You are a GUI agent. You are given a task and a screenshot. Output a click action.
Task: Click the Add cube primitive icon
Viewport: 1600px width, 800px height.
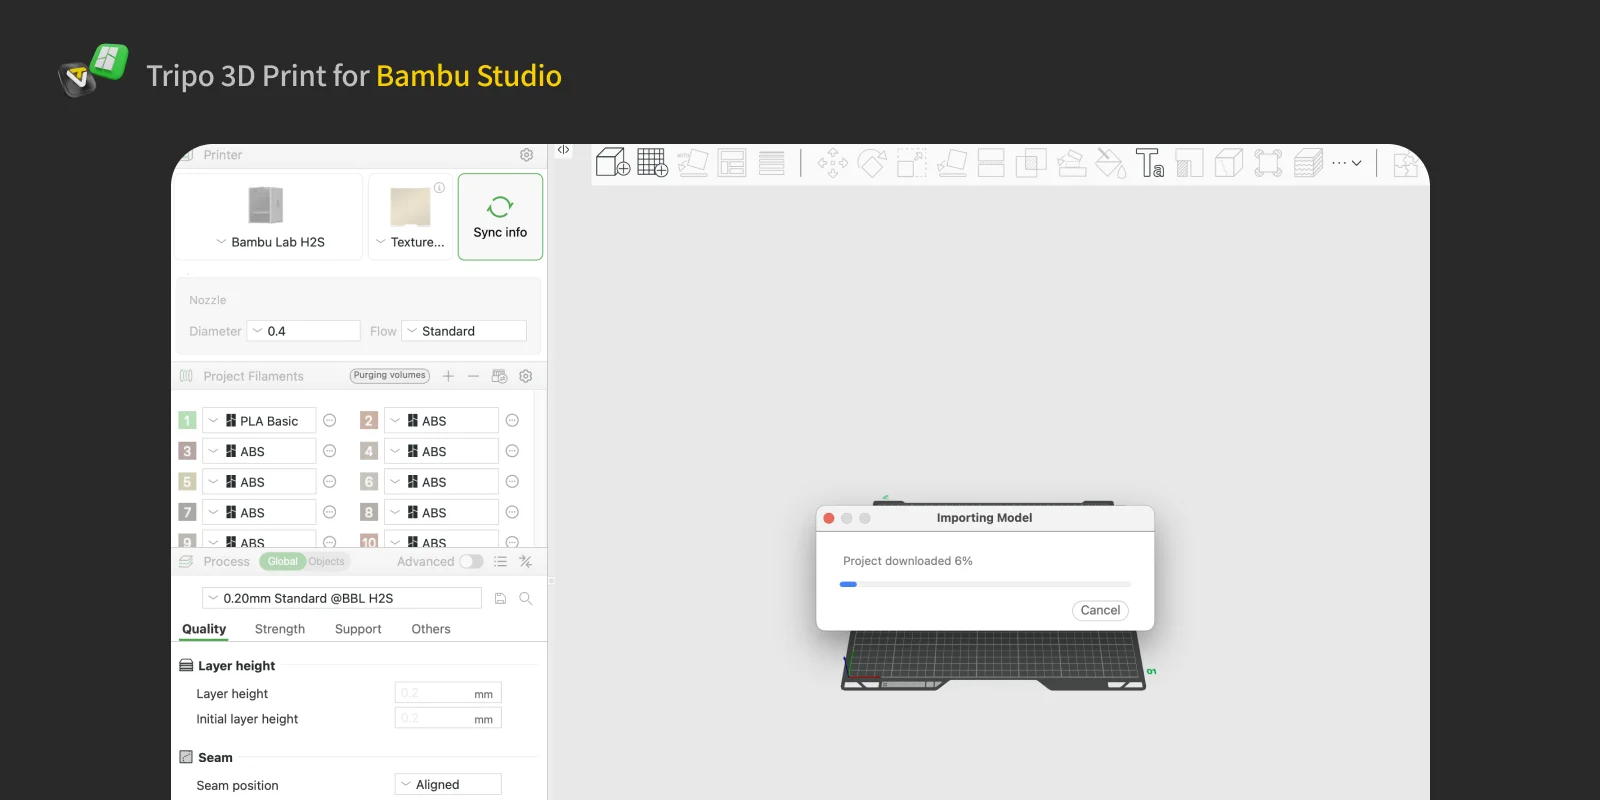pyautogui.click(x=612, y=162)
